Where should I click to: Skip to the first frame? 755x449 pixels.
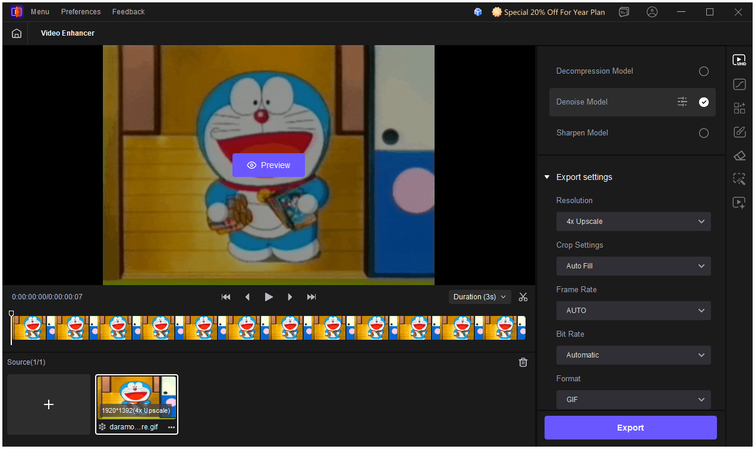point(226,297)
